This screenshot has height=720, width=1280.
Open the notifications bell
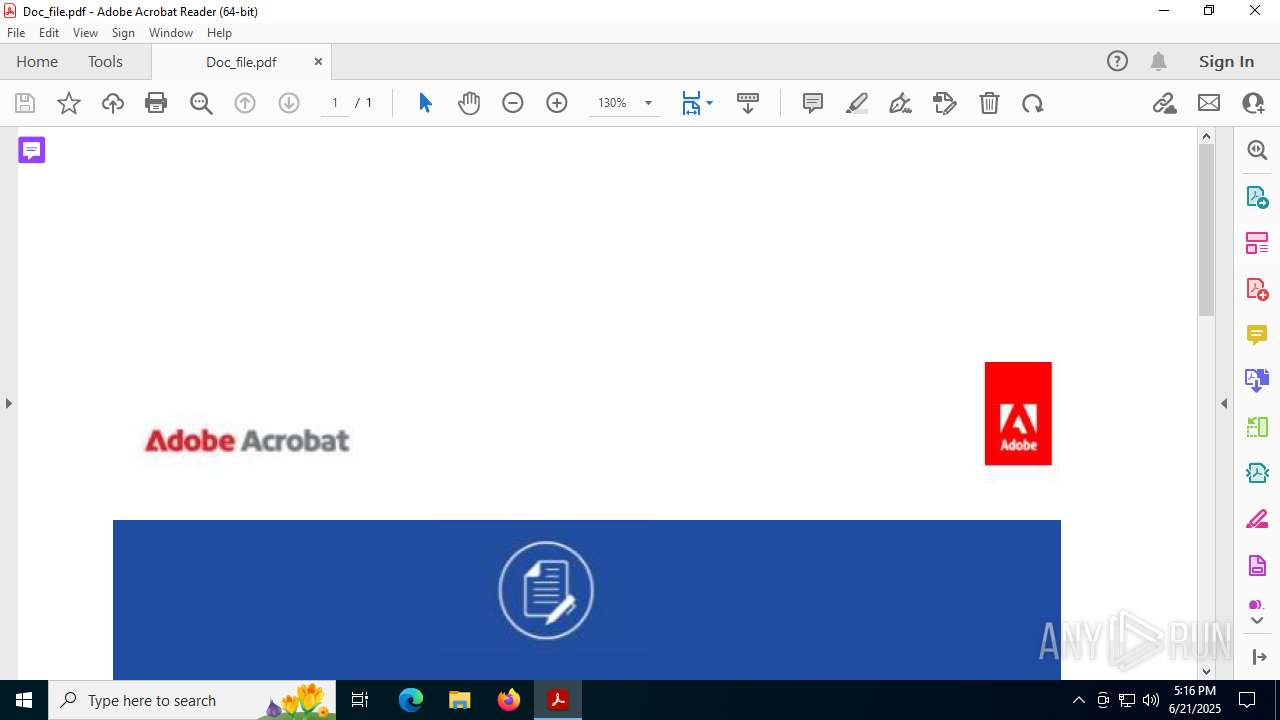point(1158,61)
